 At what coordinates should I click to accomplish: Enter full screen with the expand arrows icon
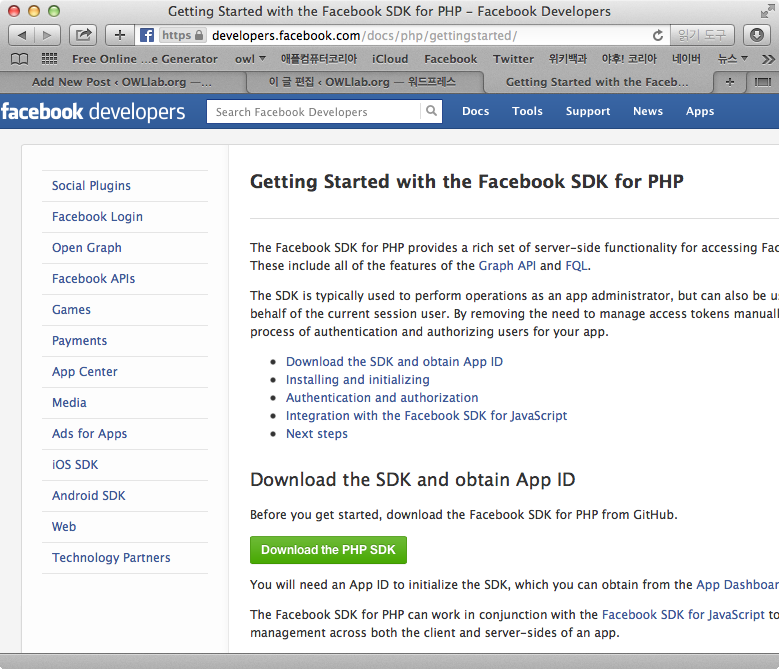(767, 11)
